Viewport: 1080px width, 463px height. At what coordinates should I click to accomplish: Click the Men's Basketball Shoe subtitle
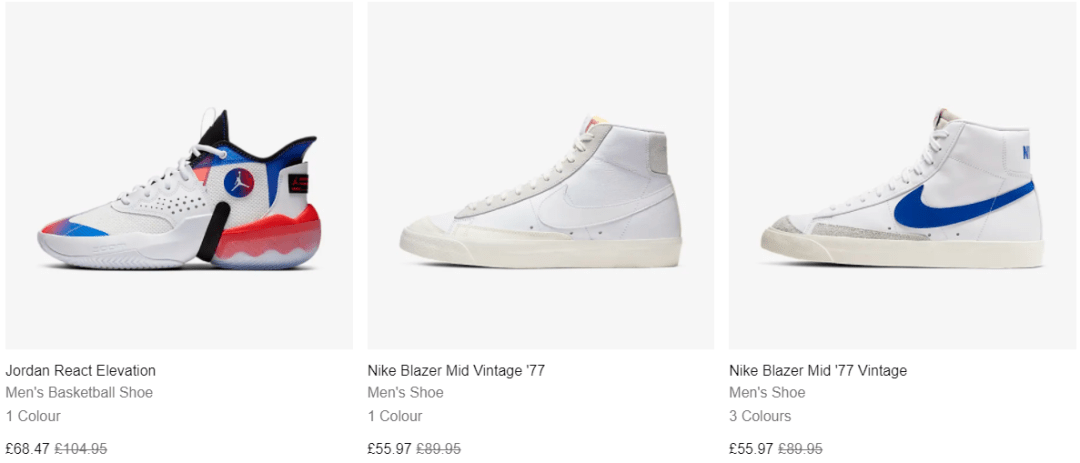pyautogui.click(x=79, y=393)
